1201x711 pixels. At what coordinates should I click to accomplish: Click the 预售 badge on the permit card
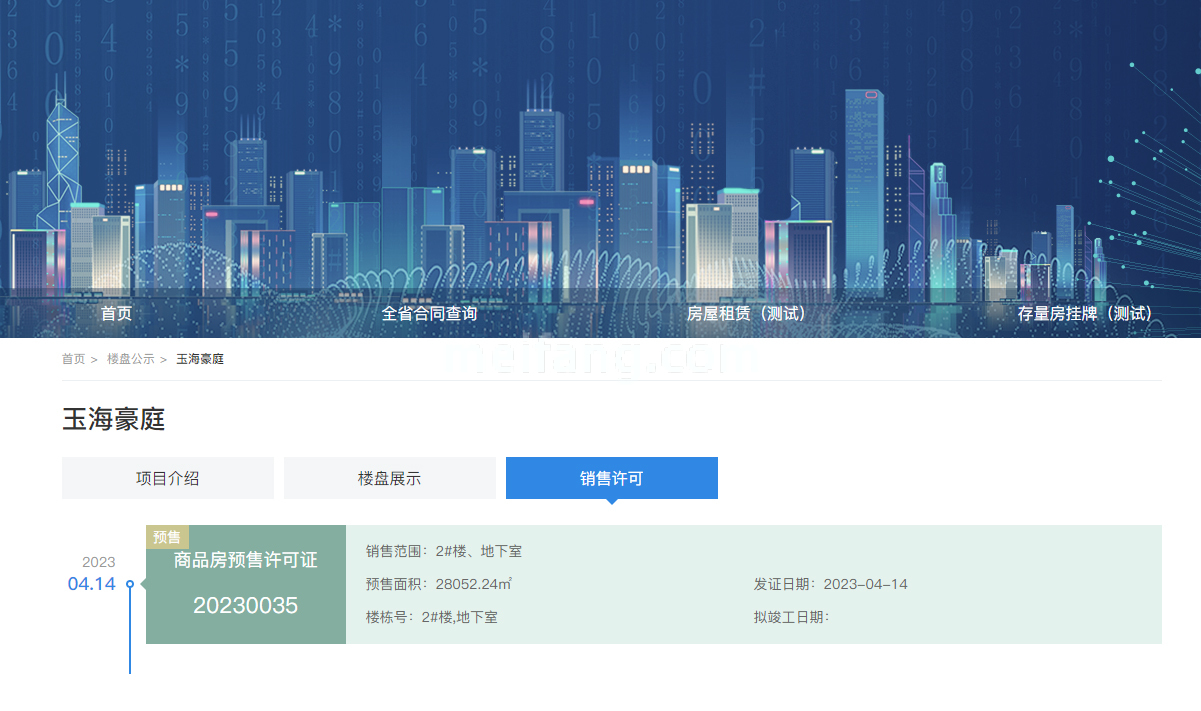[167, 537]
